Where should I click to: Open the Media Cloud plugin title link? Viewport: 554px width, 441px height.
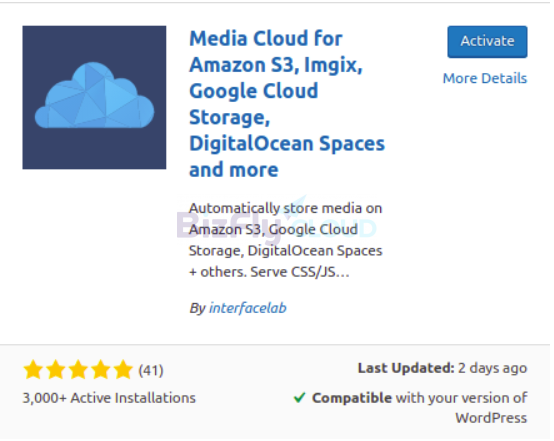pos(287,104)
